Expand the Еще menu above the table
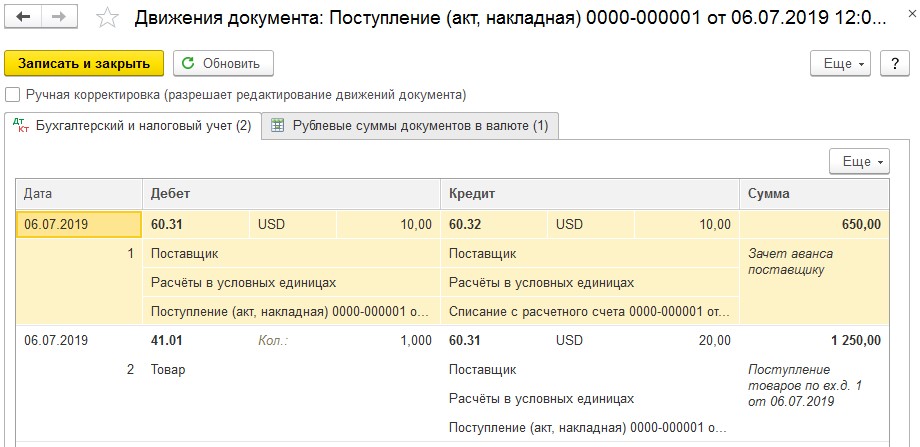Image resolution: width=920 pixels, height=447 pixels. [859, 161]
